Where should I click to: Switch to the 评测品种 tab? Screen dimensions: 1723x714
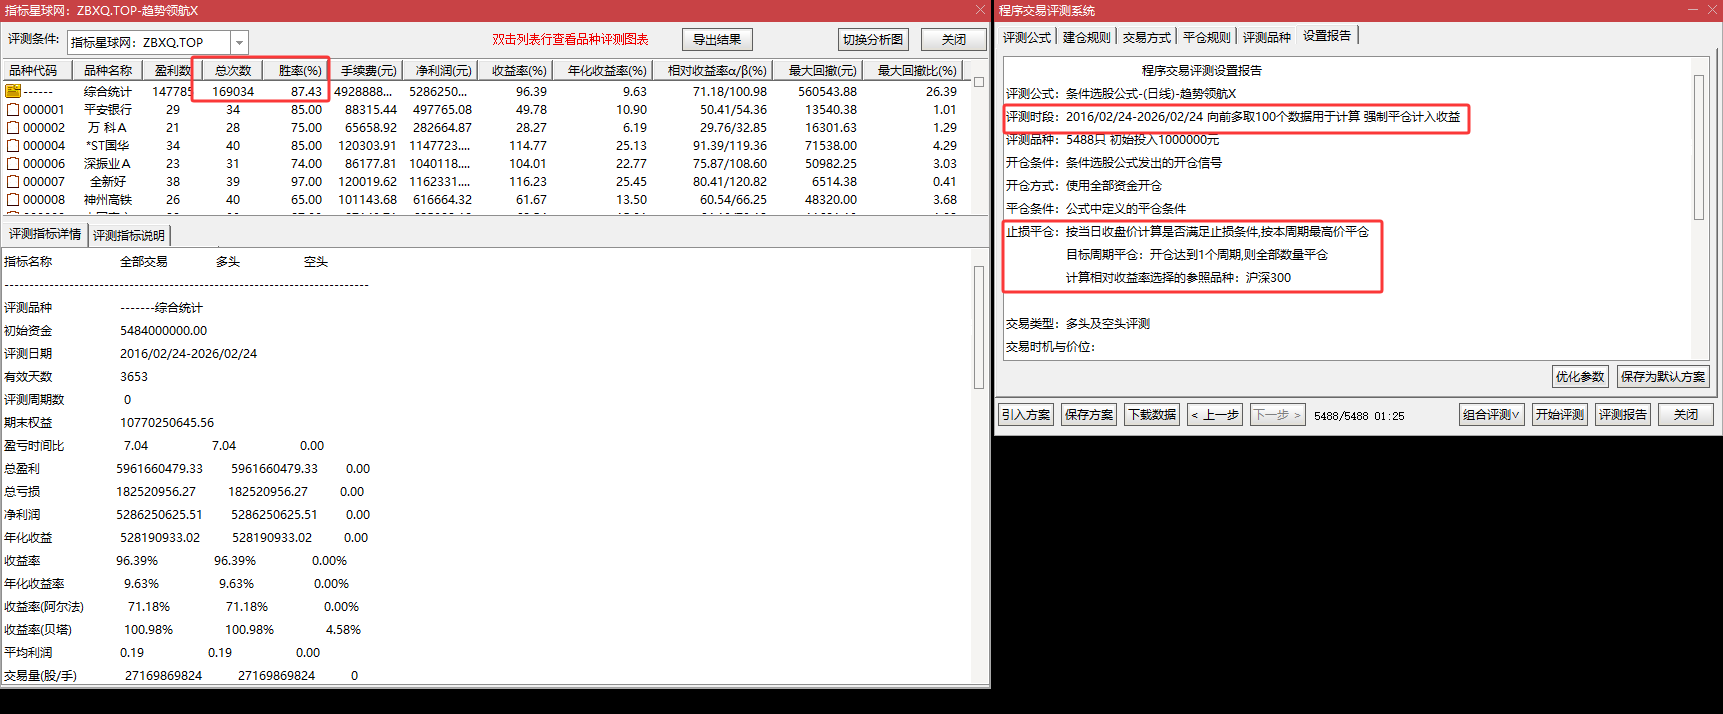pos(1267,37)
